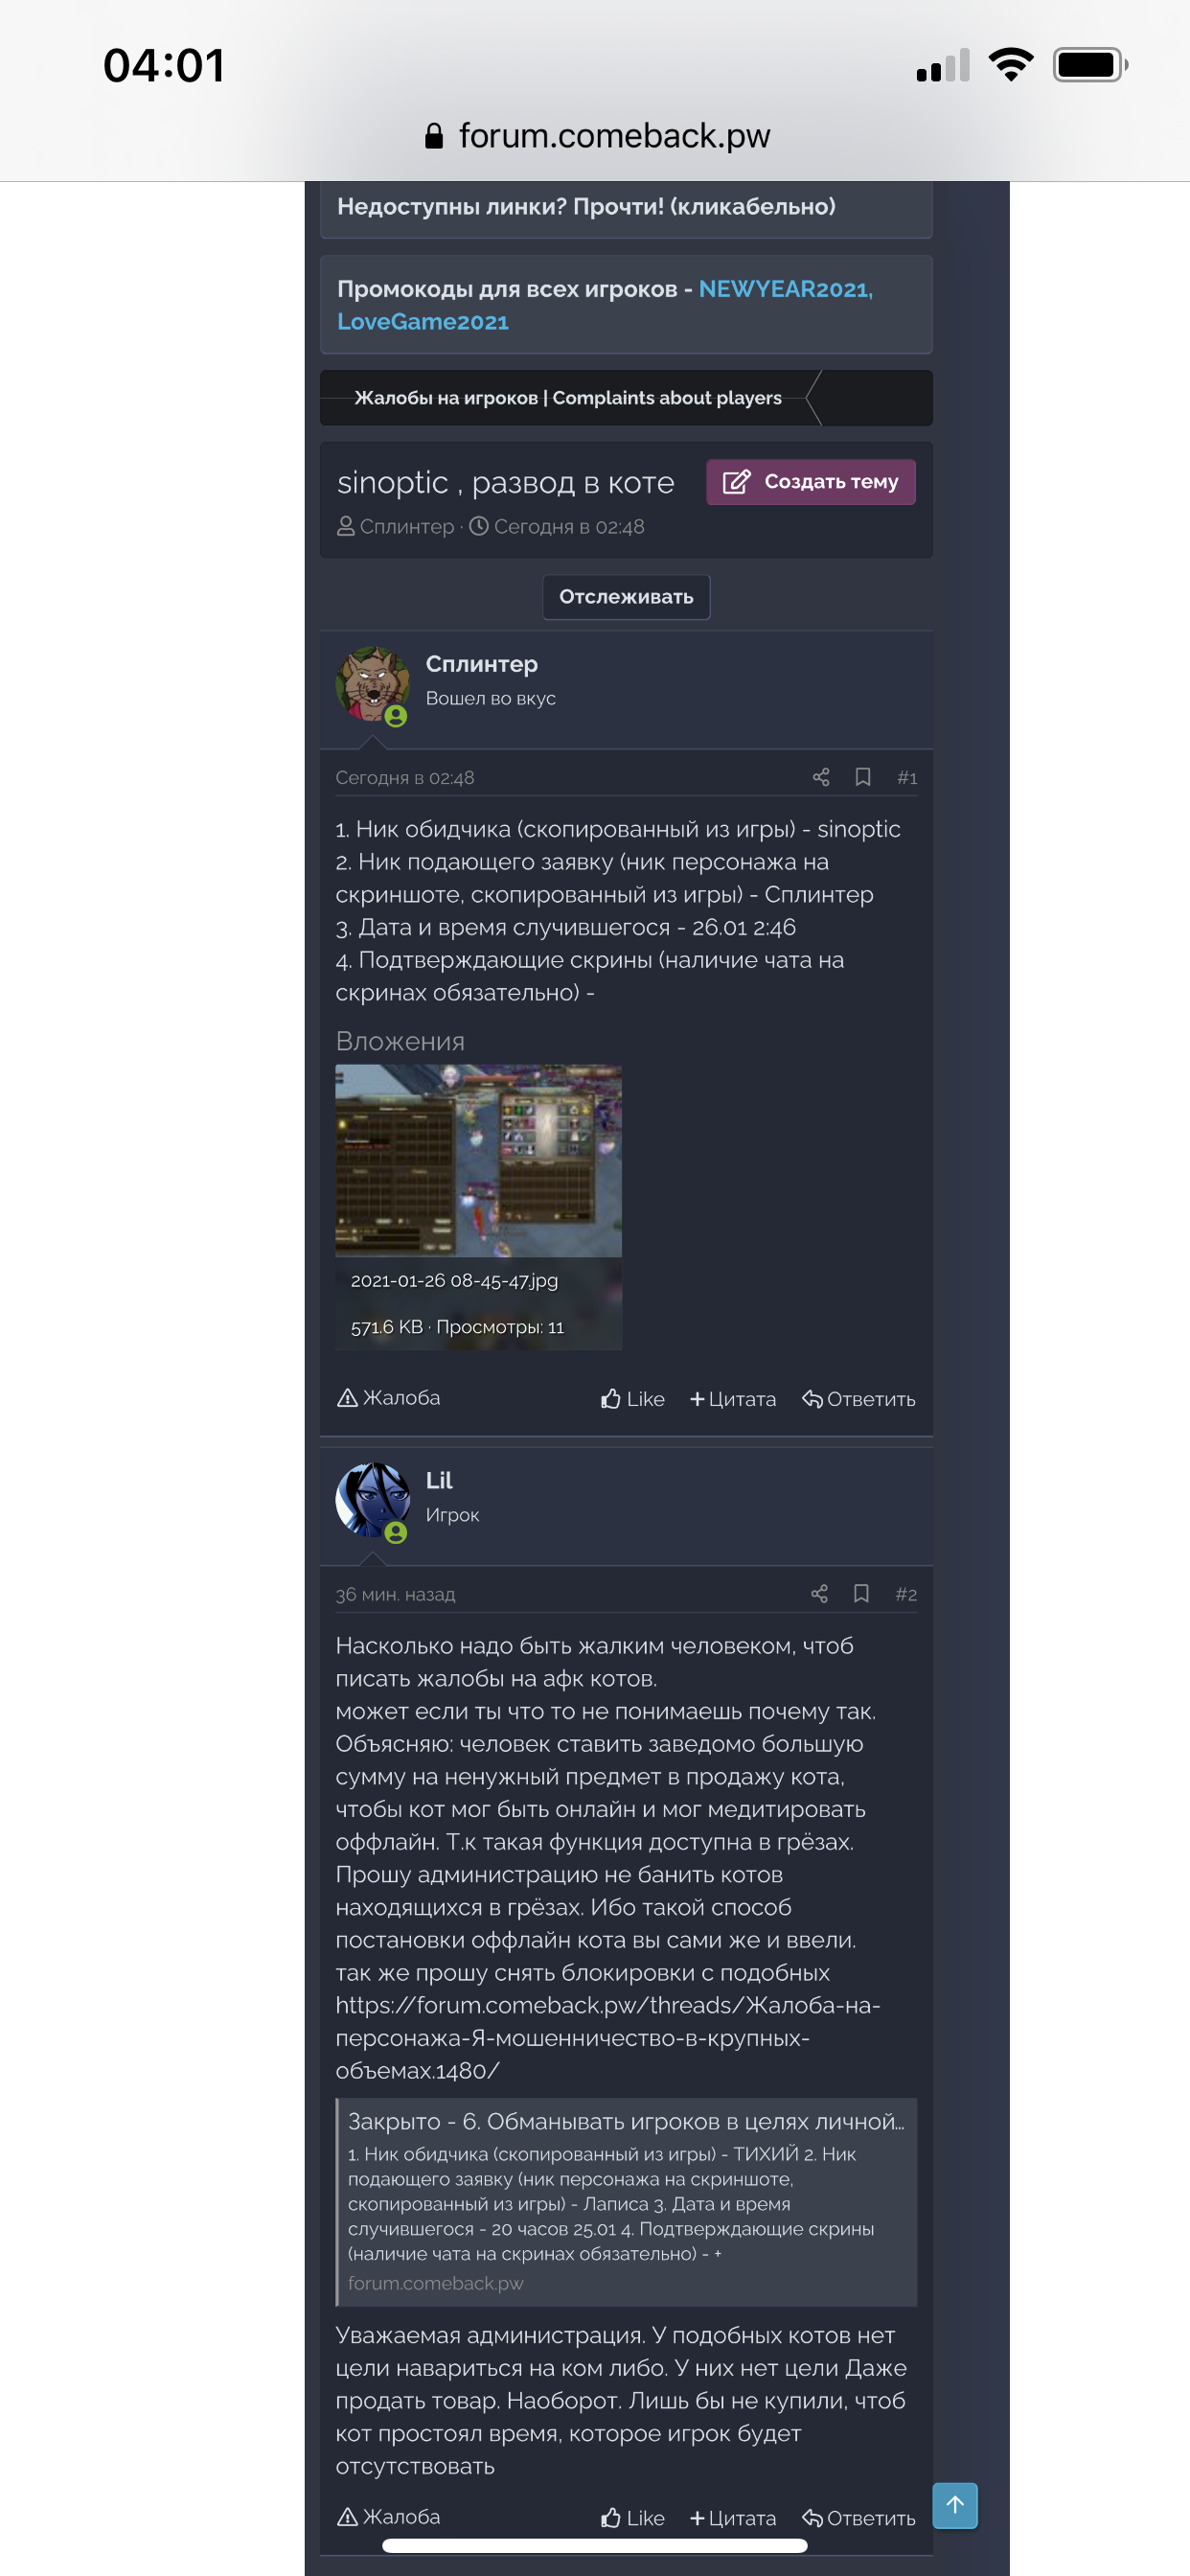Open Lil's avatar profile
Image resolution: width=1190 pixels, height=2576 pixels.
[372, 1501]
